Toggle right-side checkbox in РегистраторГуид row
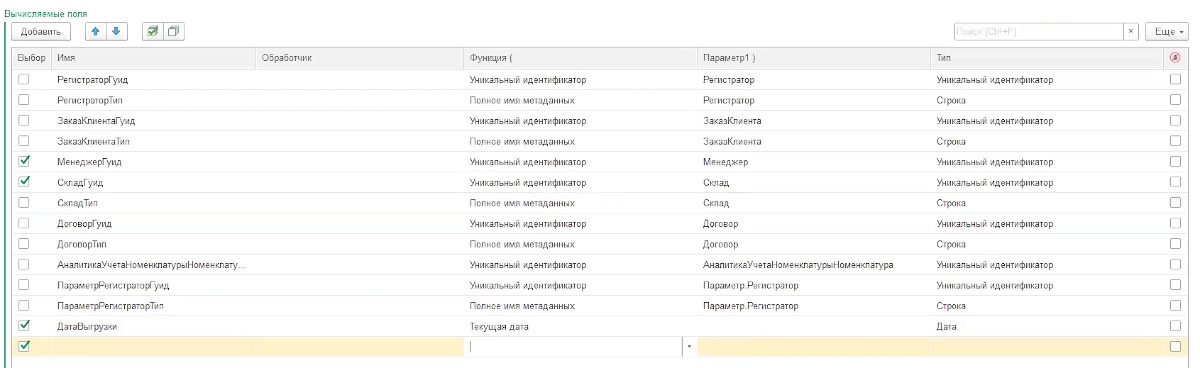Viewport: 1200px width, 368px height. point(1175,78)
